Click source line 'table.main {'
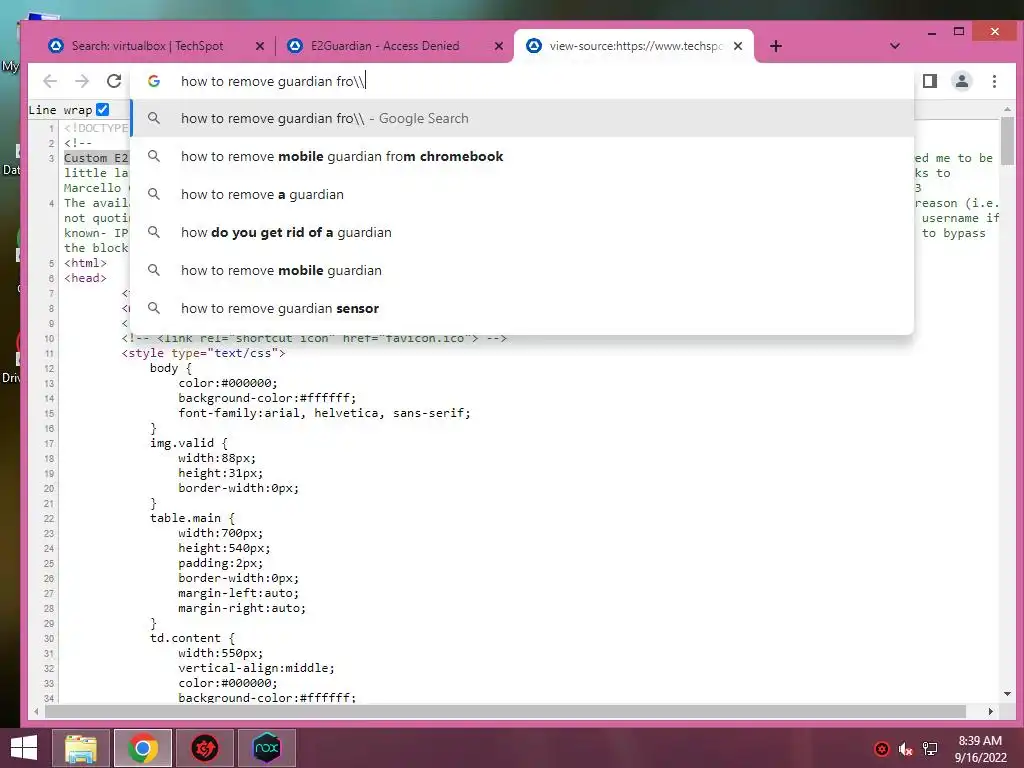The image size is (1024, 768). pos(192,518)
